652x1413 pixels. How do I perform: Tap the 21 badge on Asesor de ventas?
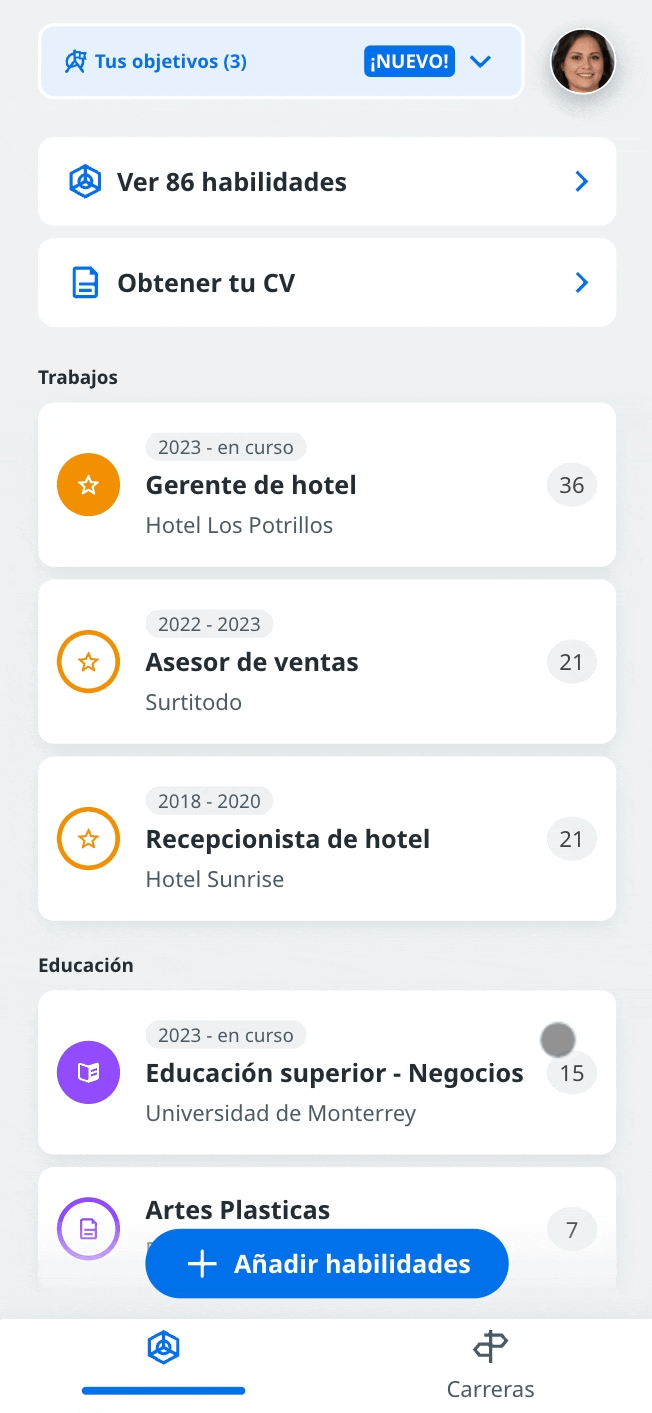[x=572, y=662]
